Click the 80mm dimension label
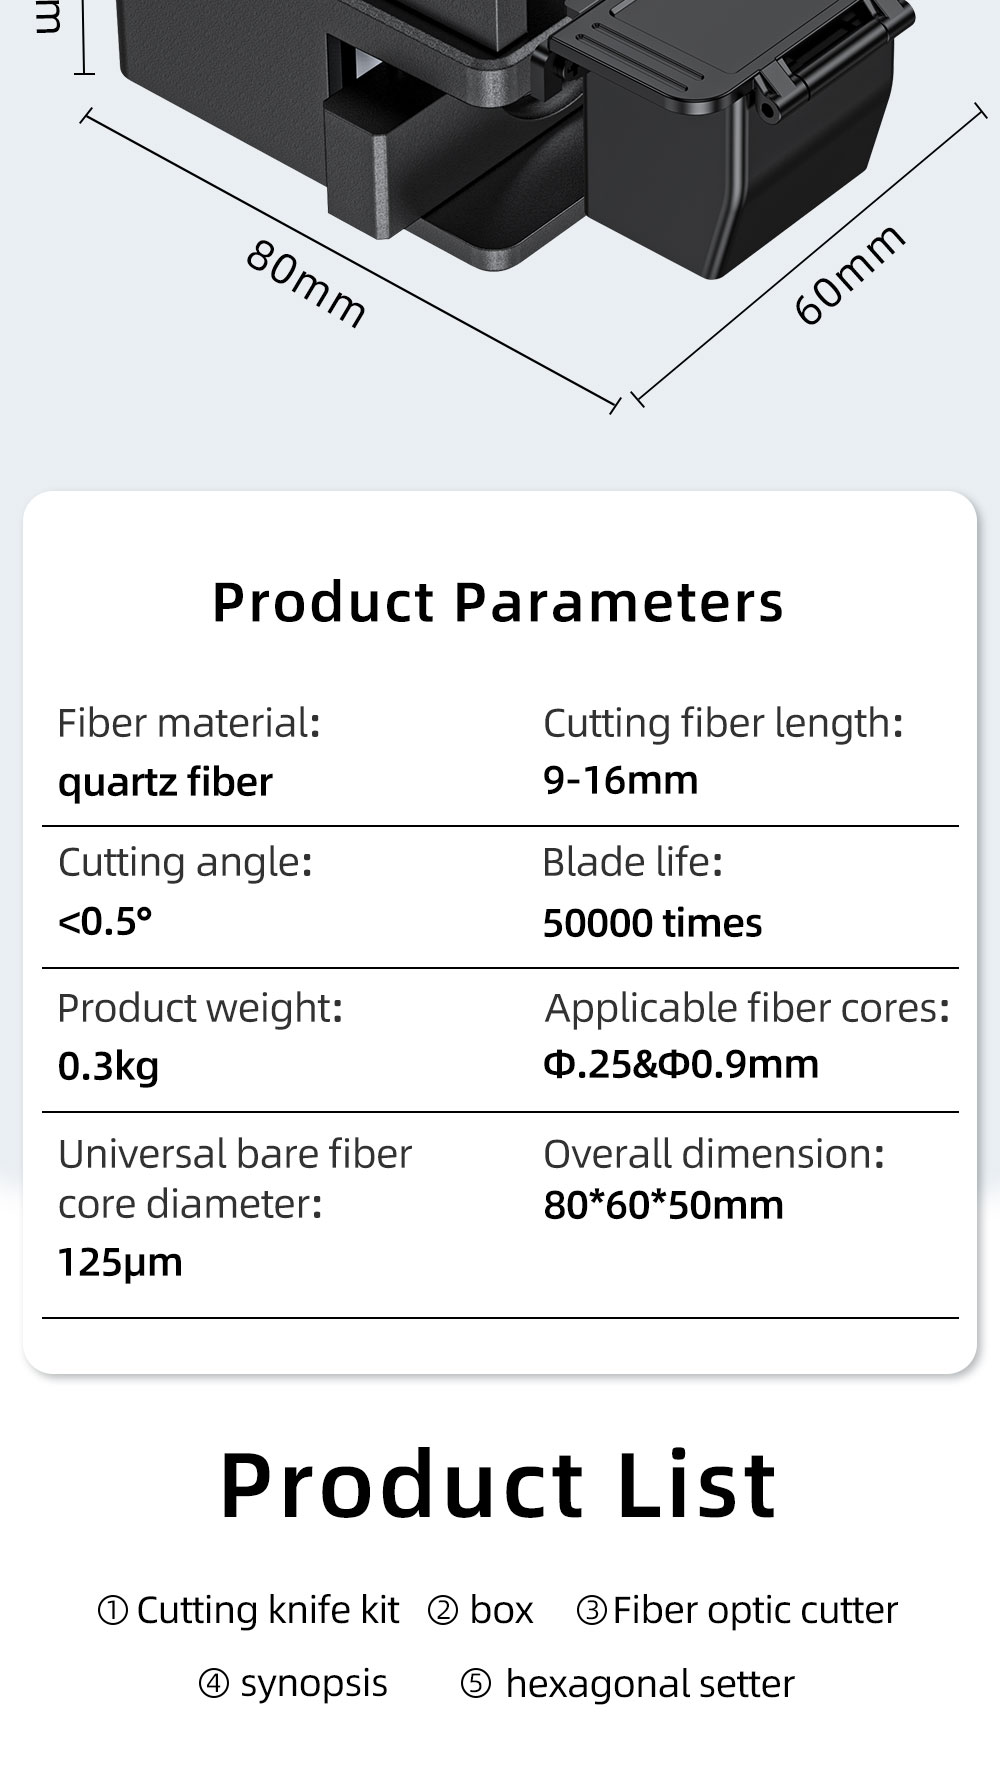This screenshot has height=1772, width=1000. point(306,284)
